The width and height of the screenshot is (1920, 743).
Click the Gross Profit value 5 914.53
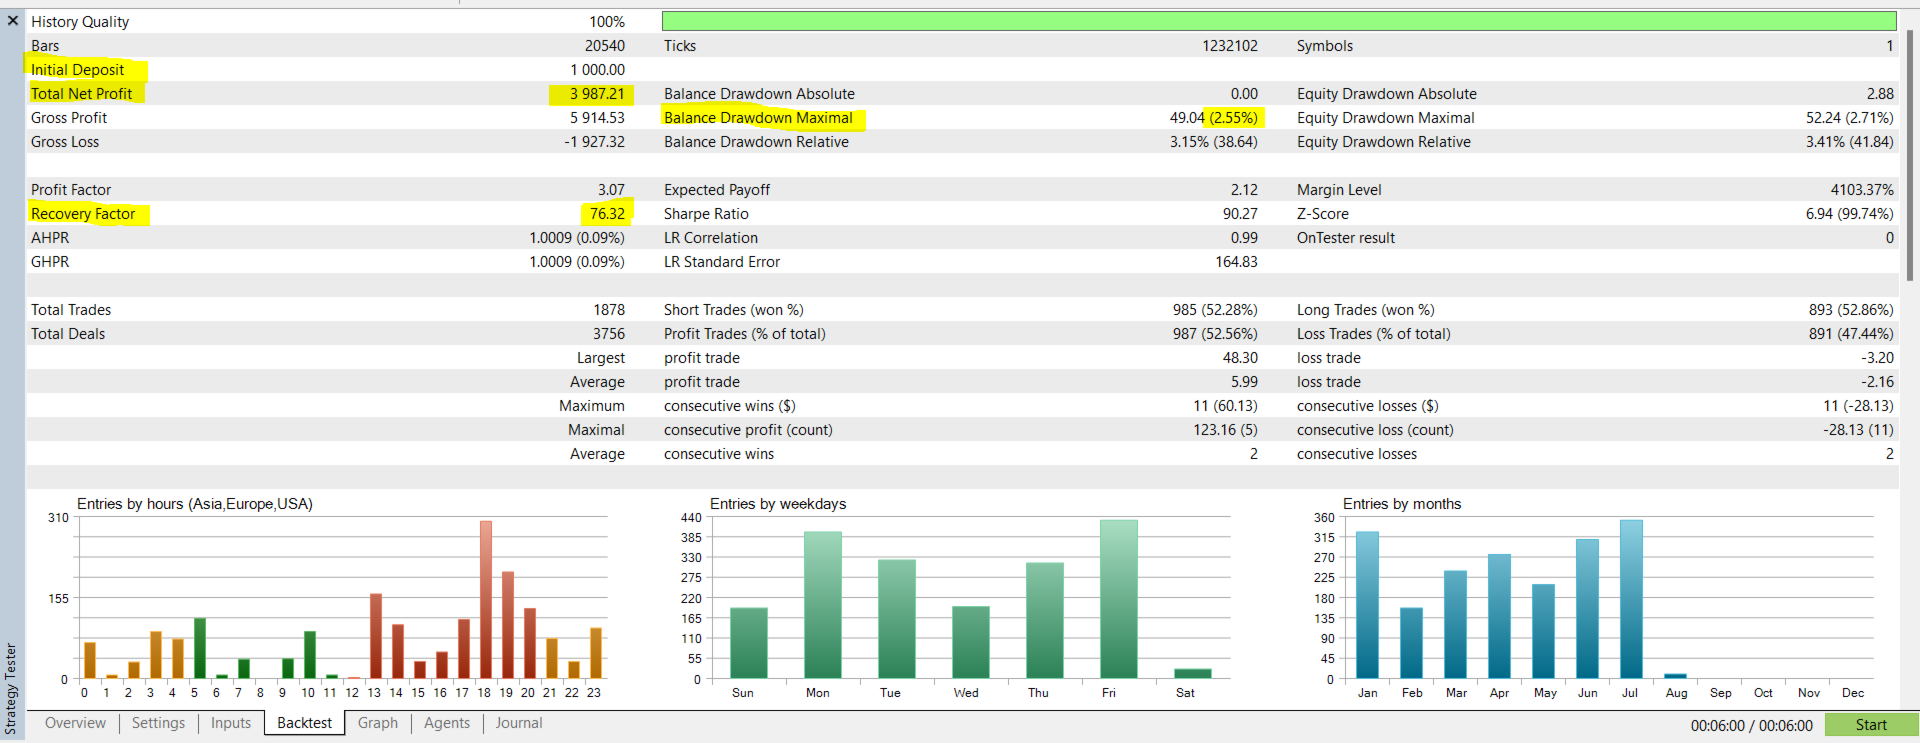(597, 118)
